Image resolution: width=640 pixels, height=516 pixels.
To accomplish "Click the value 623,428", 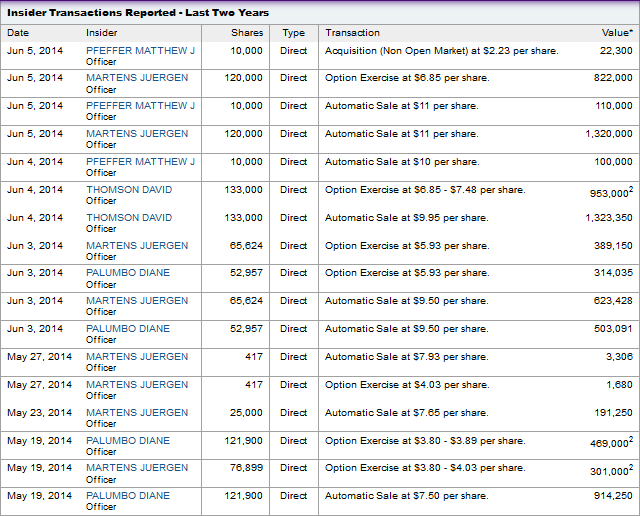I will point(613,301).
